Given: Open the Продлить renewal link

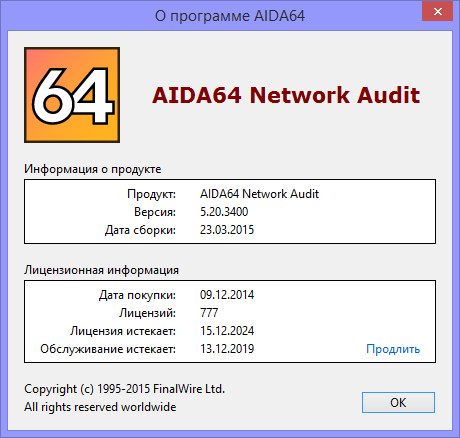Looking at the screenshot, I should coord(393,349).
